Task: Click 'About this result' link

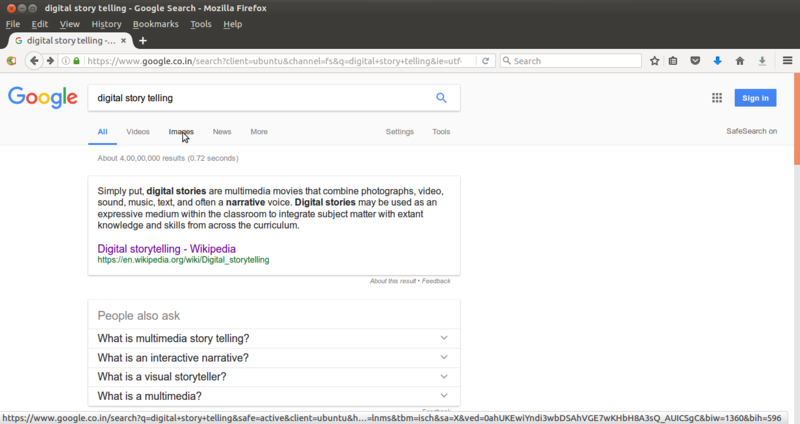Action: [x=393, y=281]
